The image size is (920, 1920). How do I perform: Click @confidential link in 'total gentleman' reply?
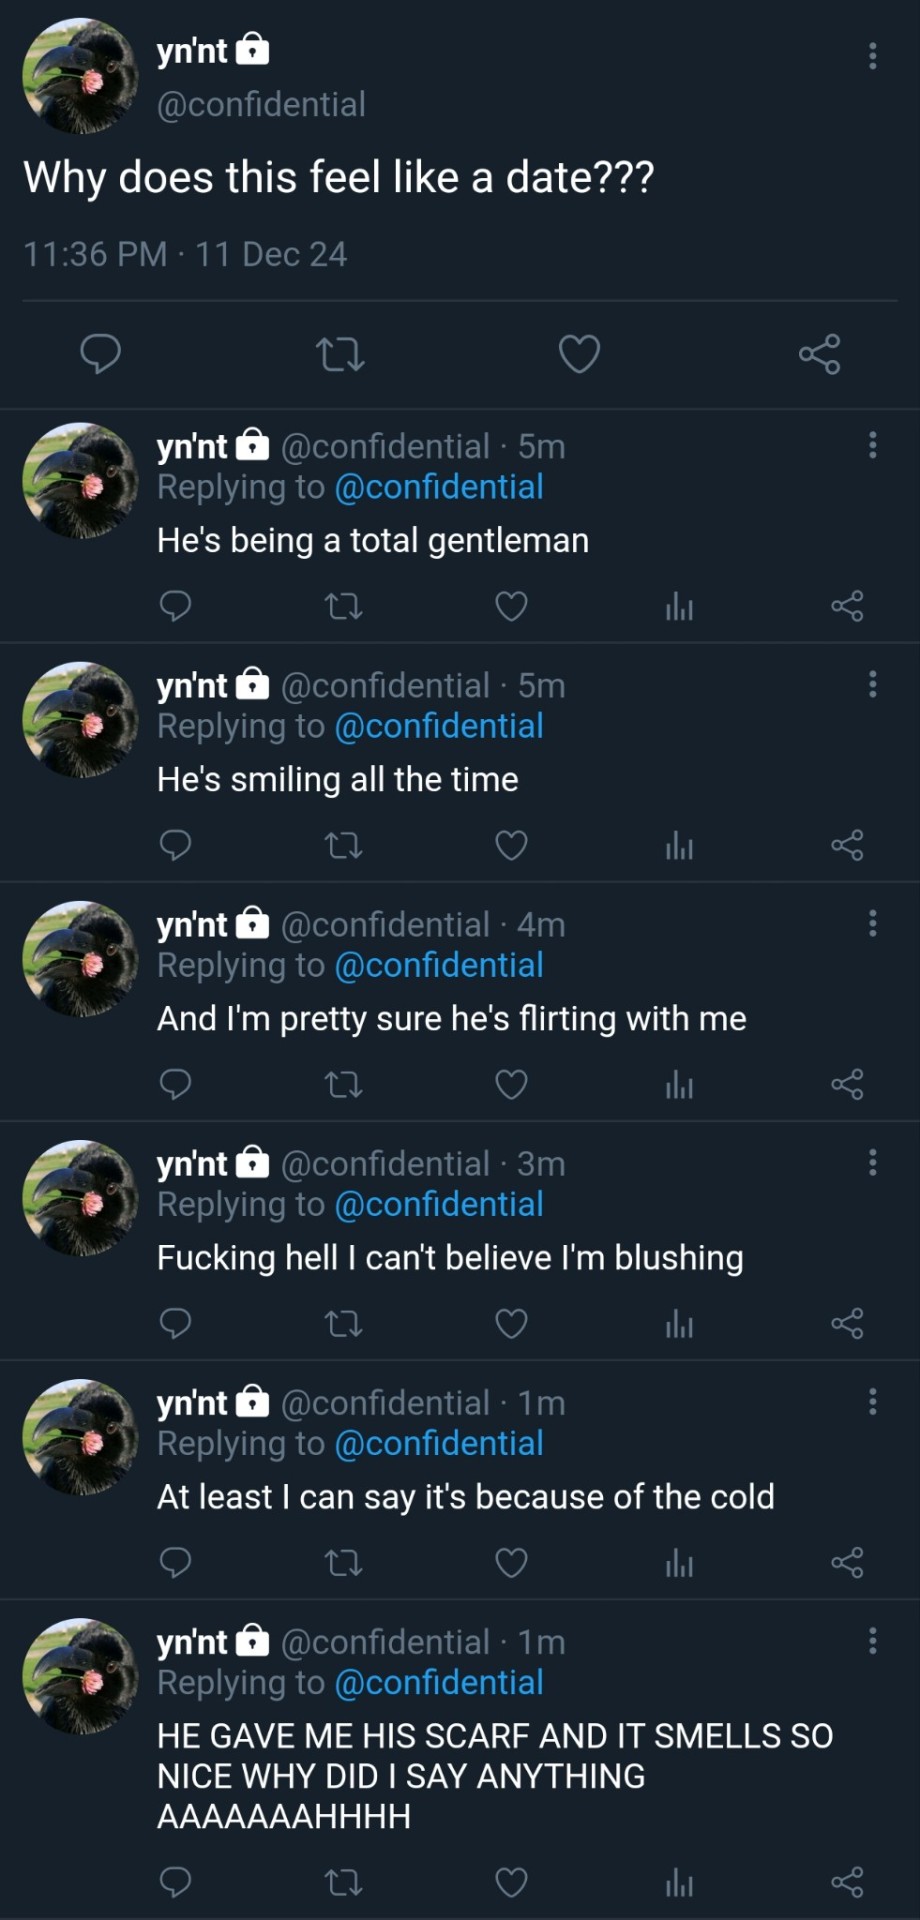click(x=439, y=487)
